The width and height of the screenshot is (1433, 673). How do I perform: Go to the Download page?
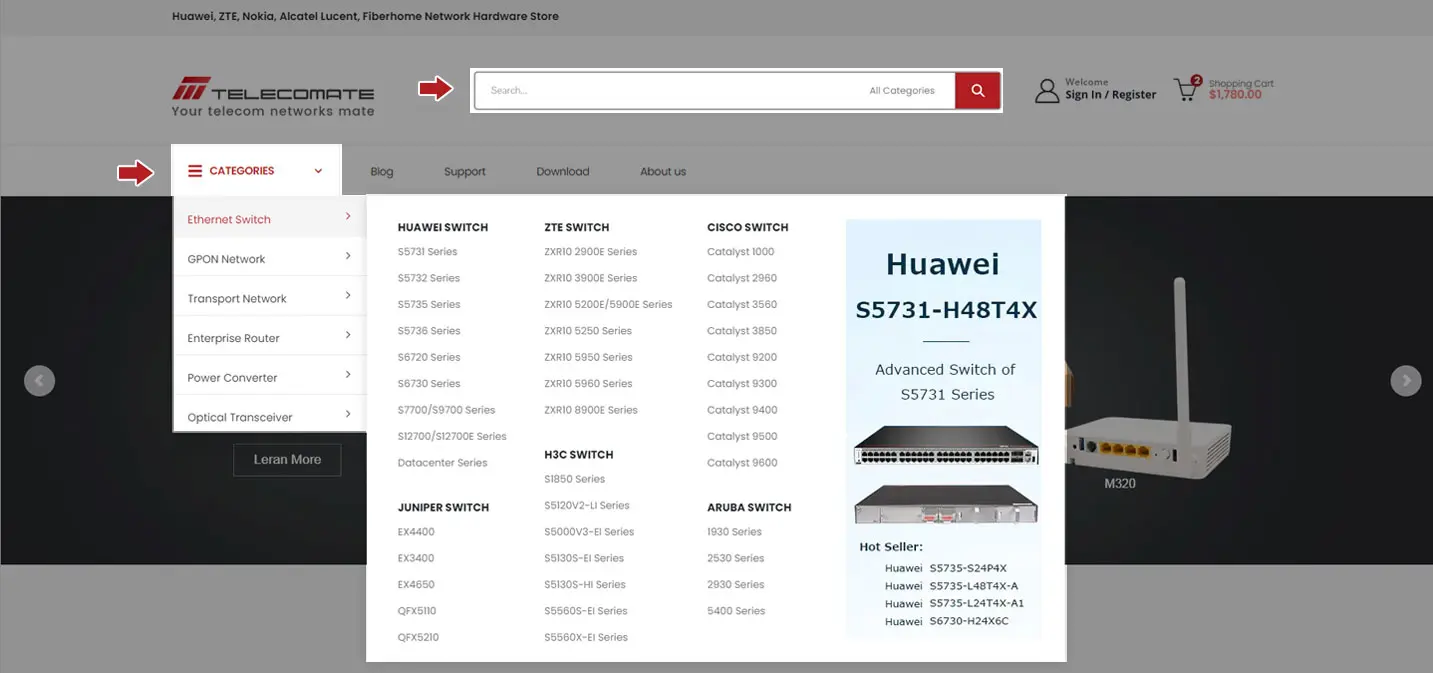[562, 172]
